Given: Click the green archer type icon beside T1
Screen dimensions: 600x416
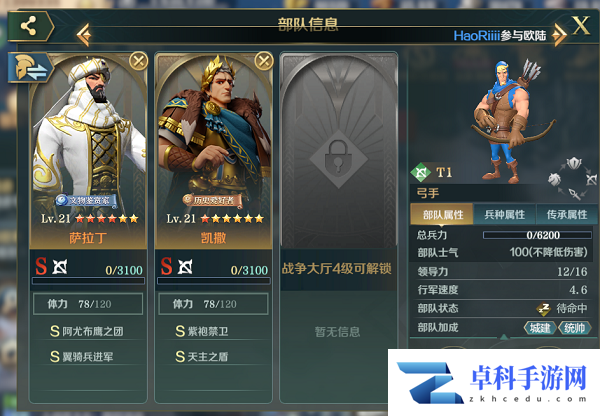Looking at the screenshot, I should [x=421, y=173].
